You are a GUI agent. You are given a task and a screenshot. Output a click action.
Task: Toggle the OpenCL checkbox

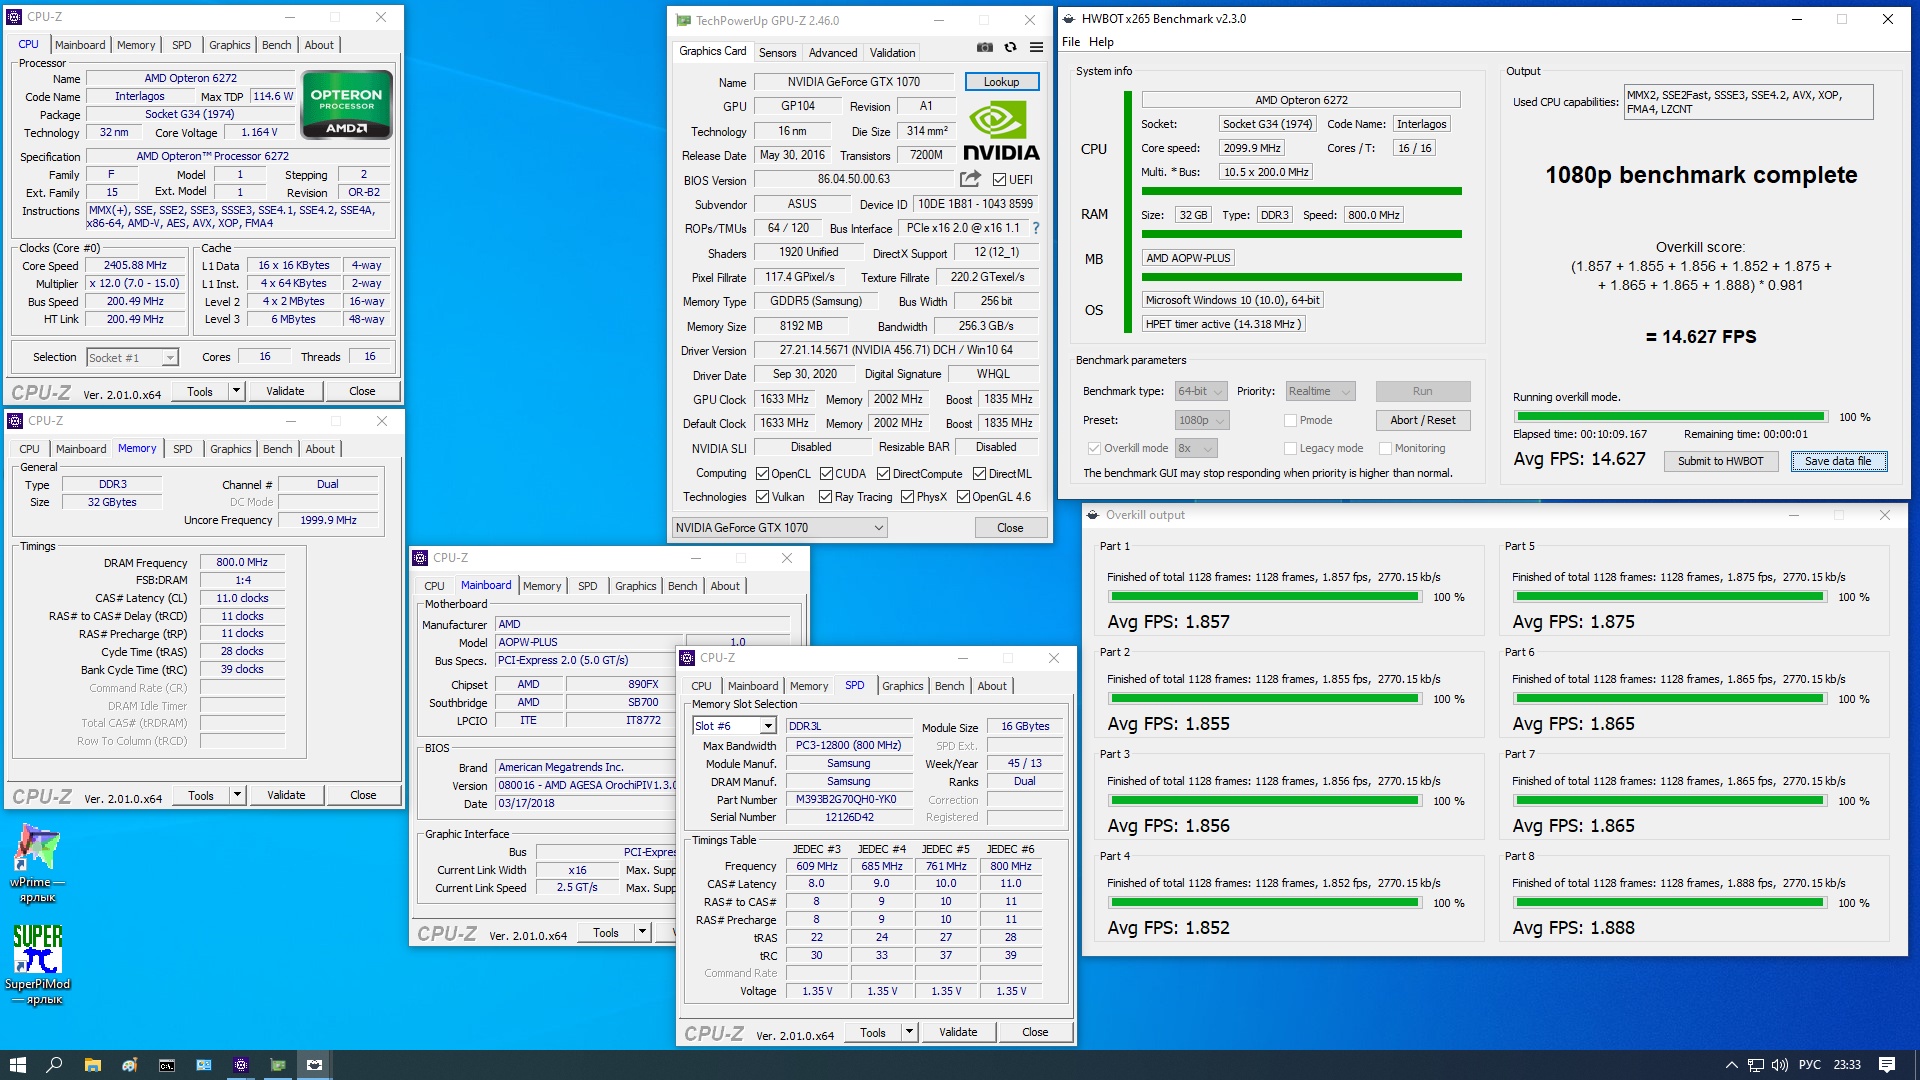click(x=762, y=474)
